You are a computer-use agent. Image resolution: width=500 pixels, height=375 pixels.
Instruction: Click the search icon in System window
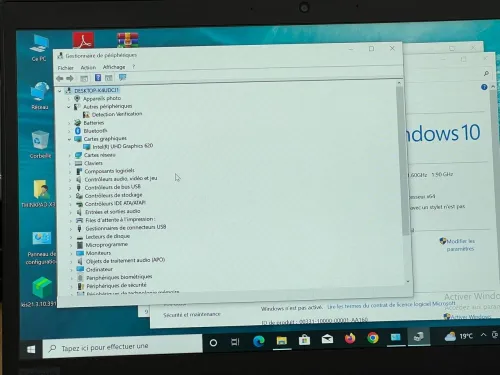coord(486,73)
